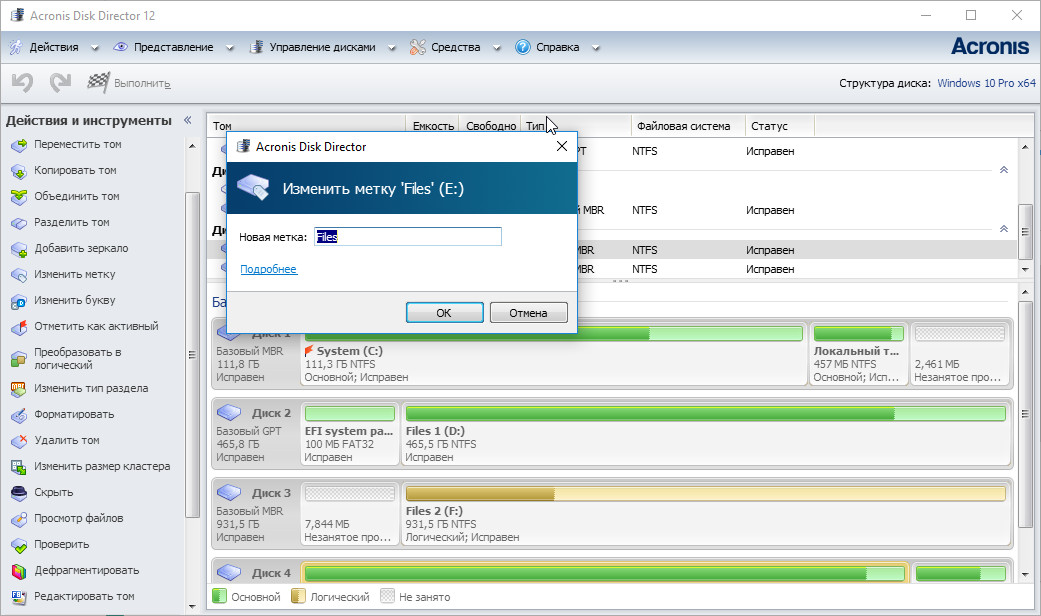Screen dimensions: 1041x616
Task: Click the Диск 3 drive icon
Action: tap(229, 493)
